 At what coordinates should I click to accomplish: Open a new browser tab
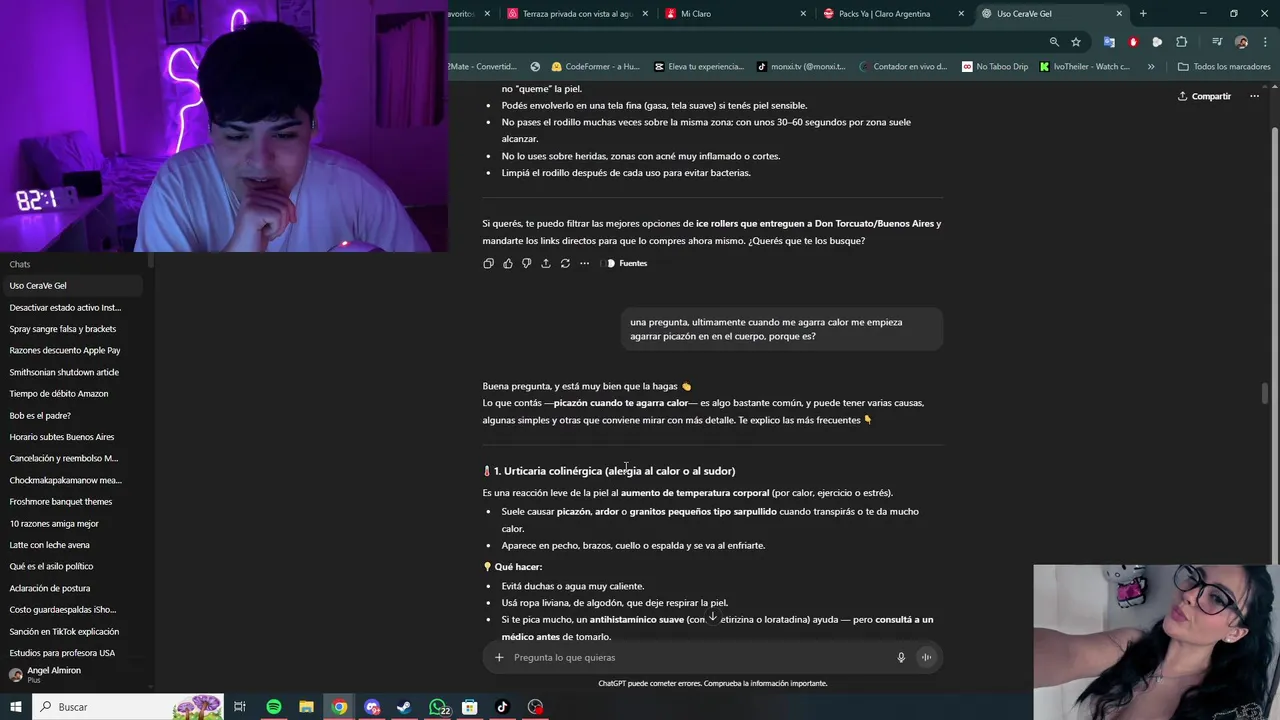click(x=1143, y=14)
